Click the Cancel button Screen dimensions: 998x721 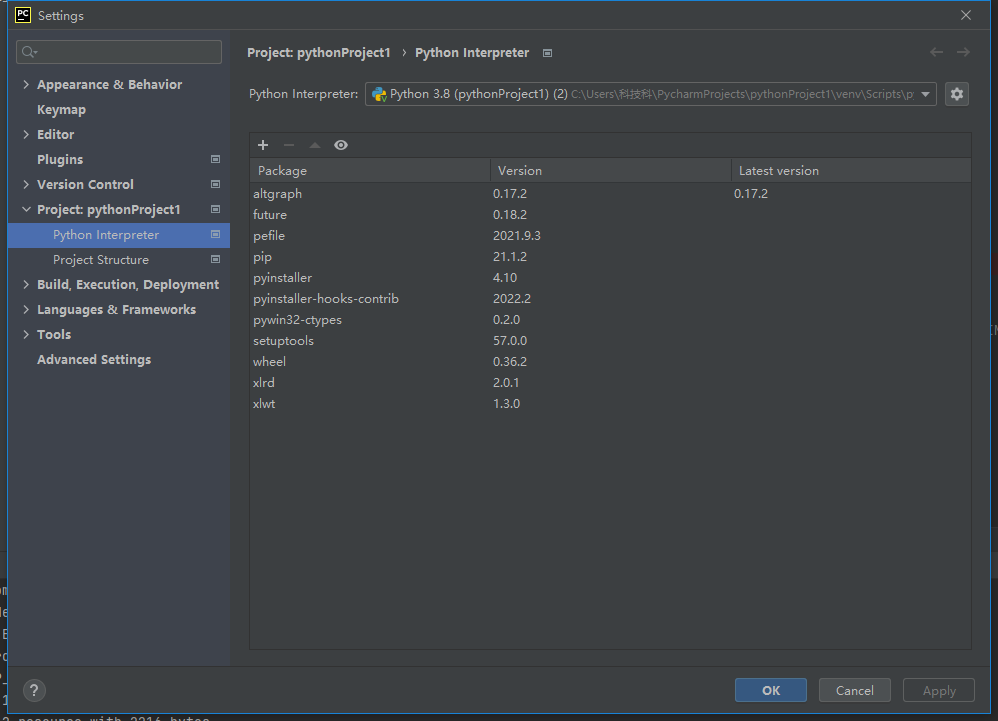[x=854, y=690]
